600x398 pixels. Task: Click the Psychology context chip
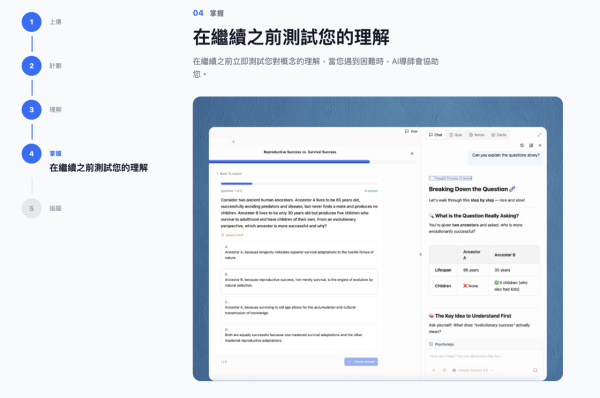click(442, 344)
